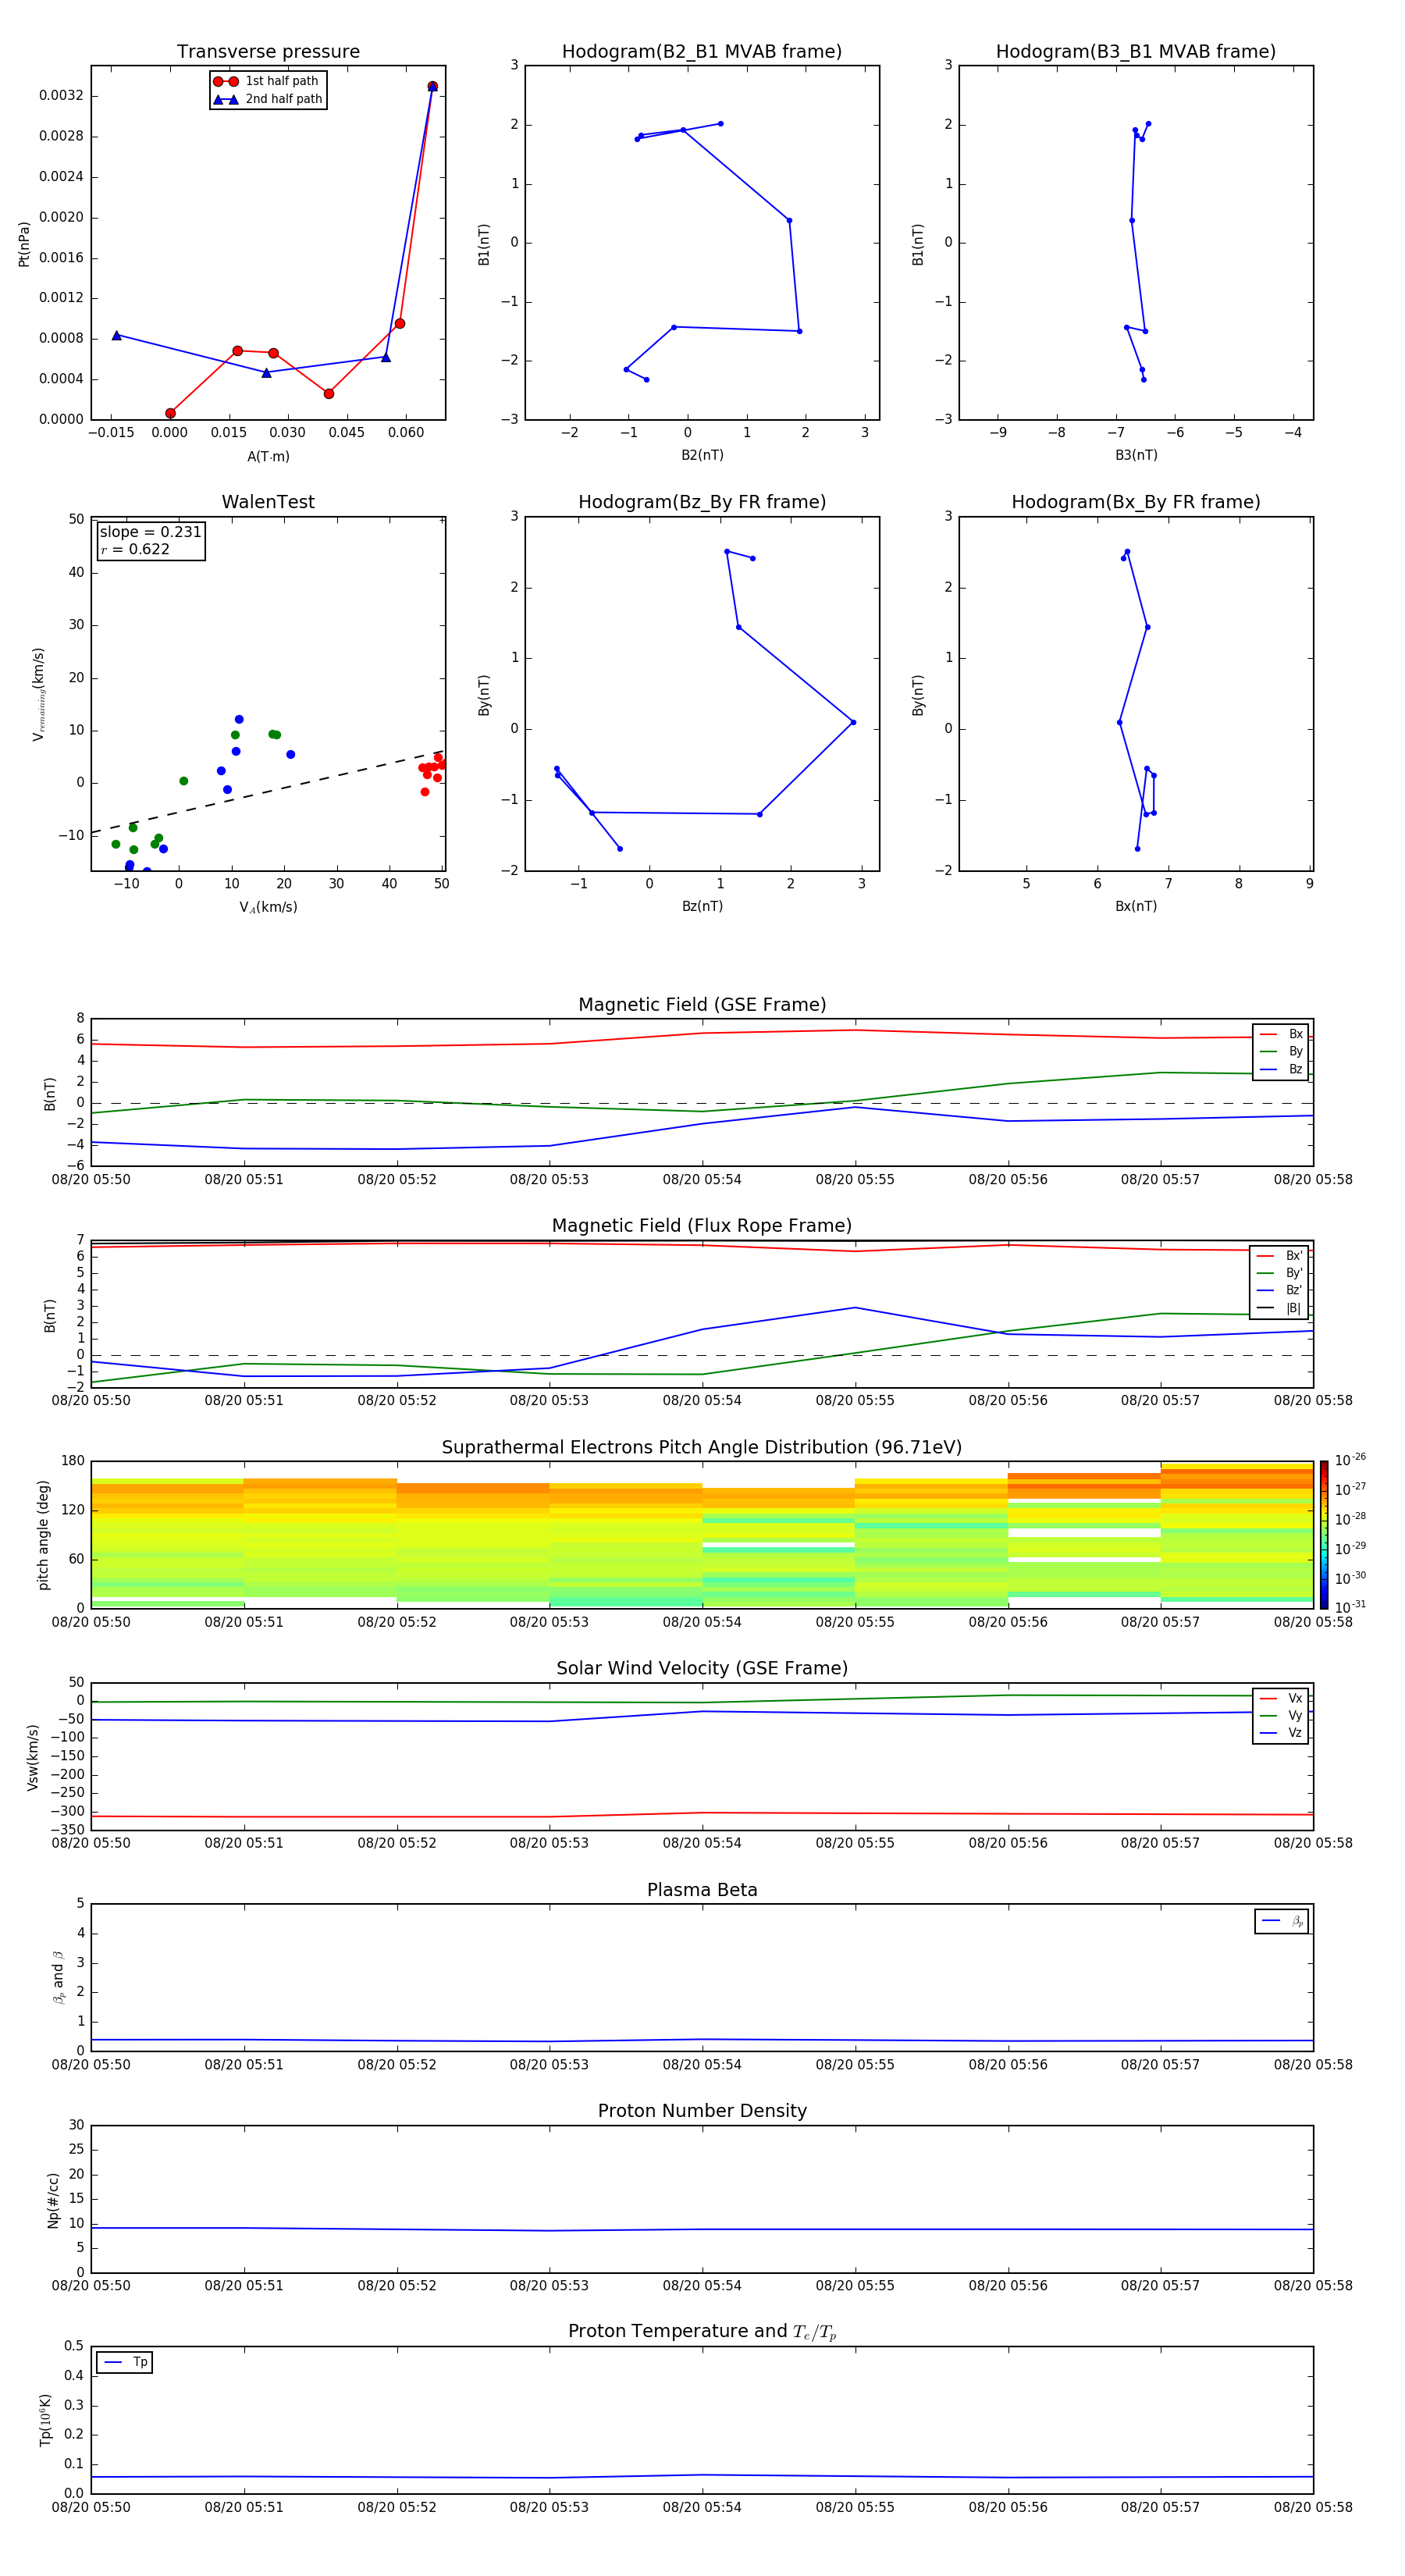Click the 'Plasma Beta' panel title

pos(702,1890)
